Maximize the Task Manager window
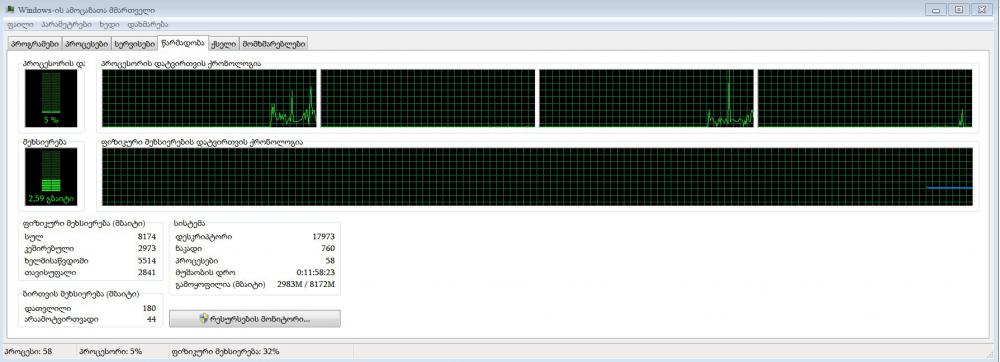The width and height of the screenshot is (1000, 362). (958, 10)
